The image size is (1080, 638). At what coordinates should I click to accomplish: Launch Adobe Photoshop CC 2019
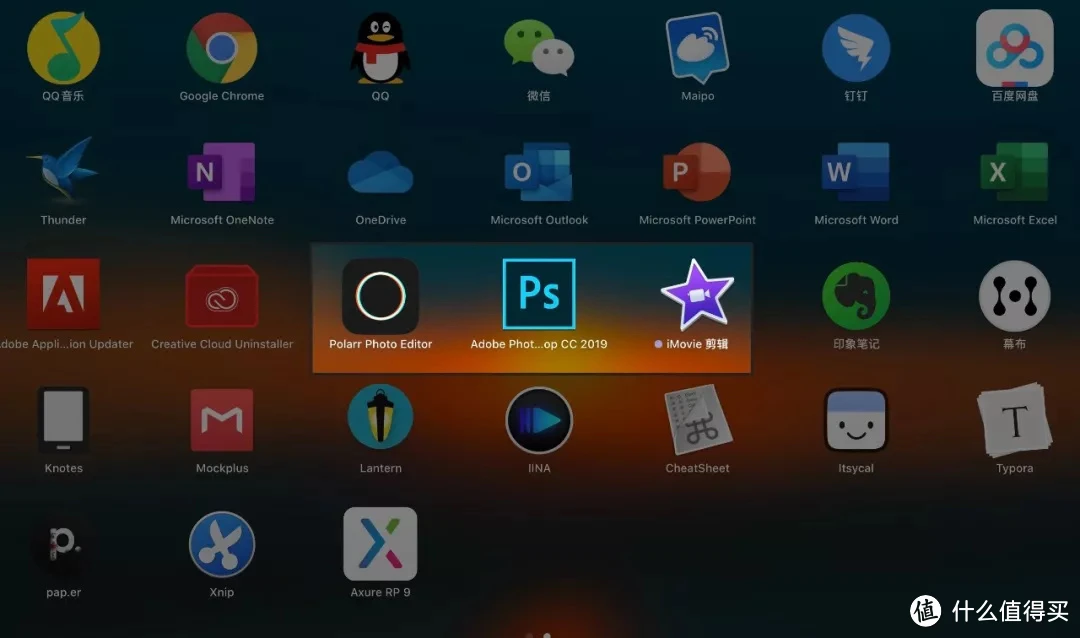pyautogui.click(x=539, y=294)
